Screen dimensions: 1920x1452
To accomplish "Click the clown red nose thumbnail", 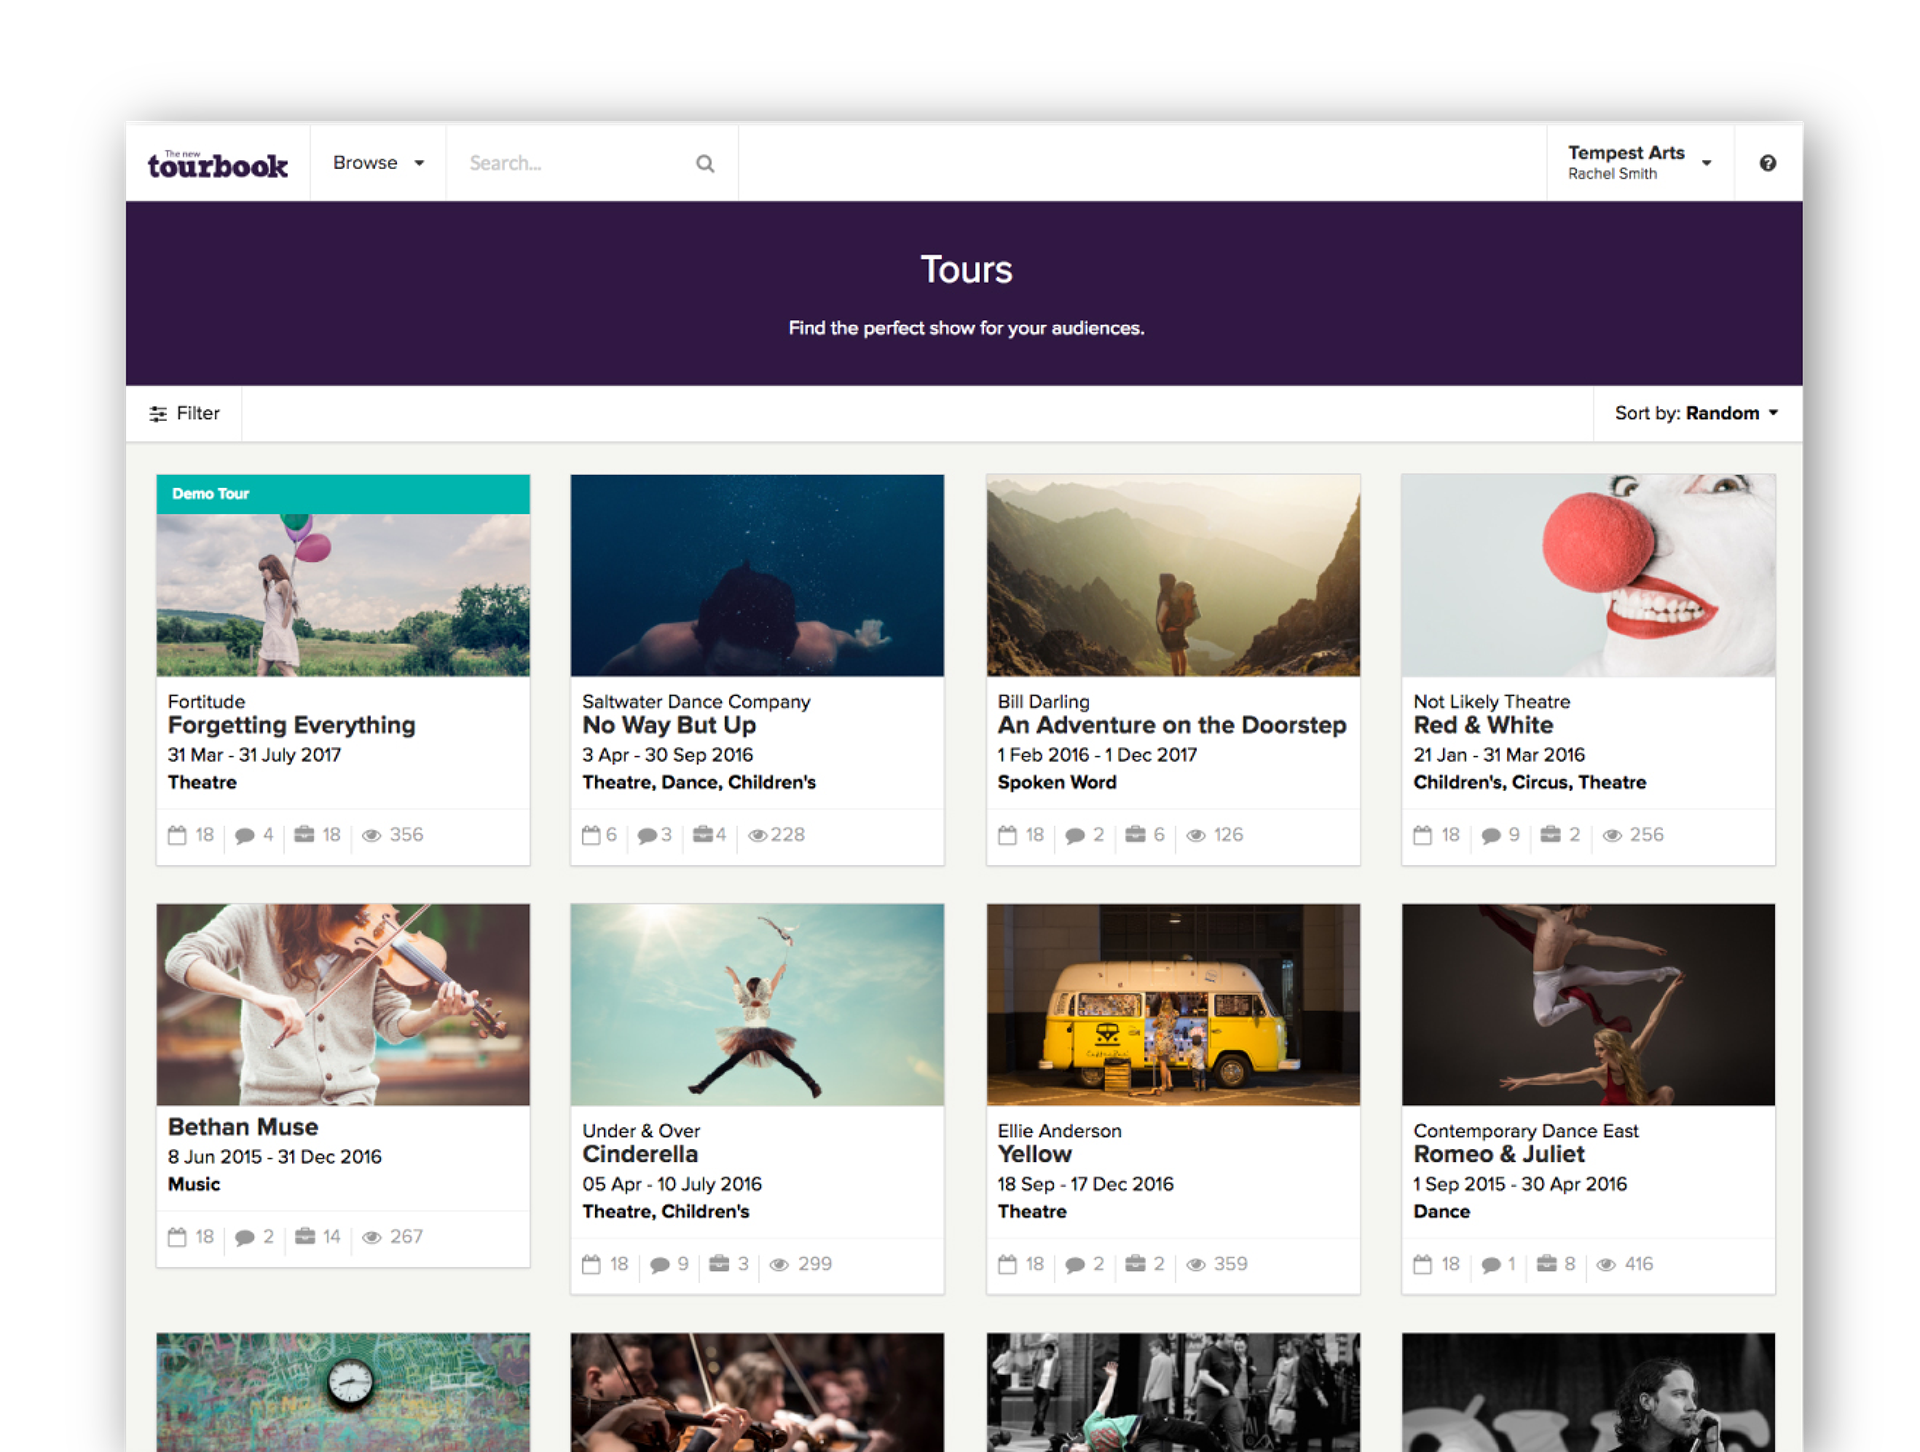I will [x=1588, y=575].
